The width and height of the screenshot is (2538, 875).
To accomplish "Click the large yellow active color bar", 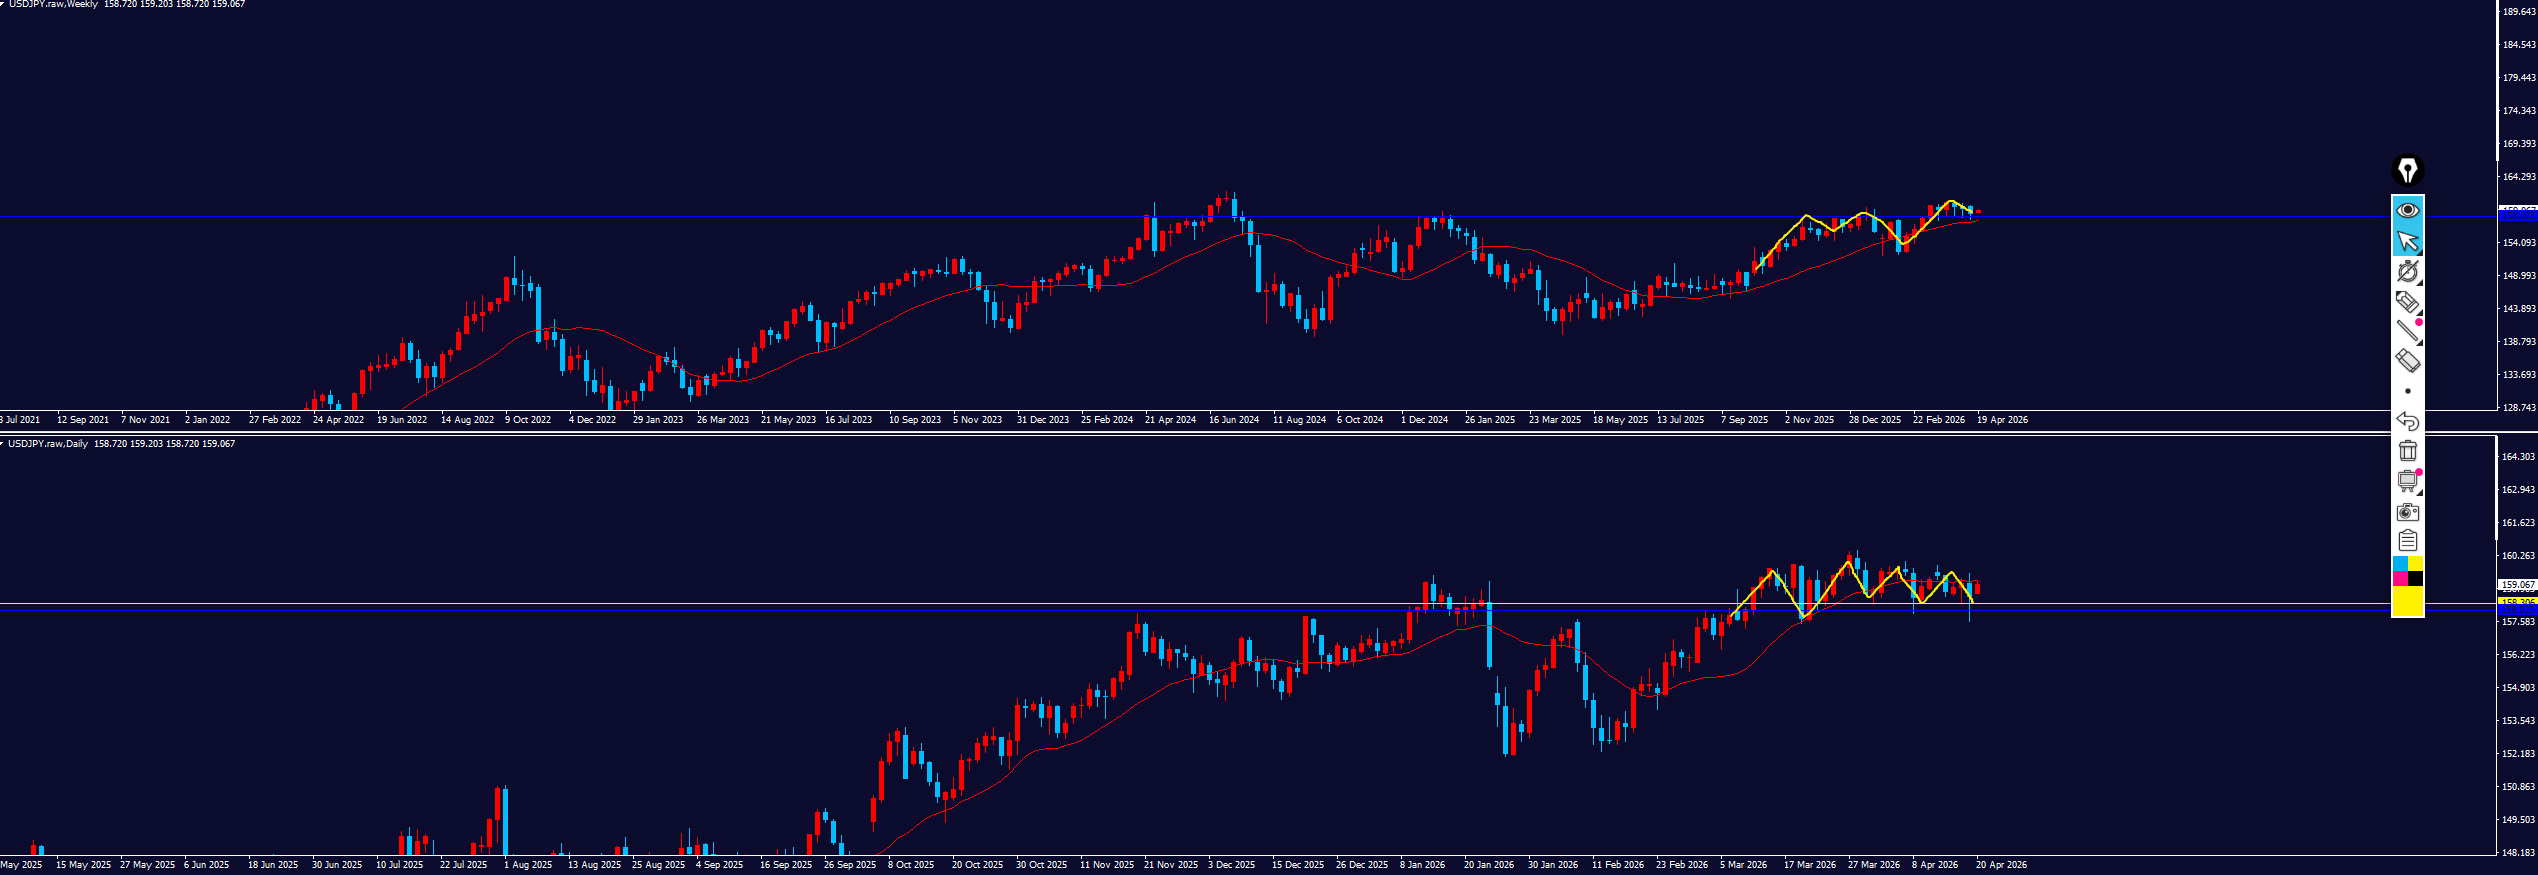I will click(2407, 601).
